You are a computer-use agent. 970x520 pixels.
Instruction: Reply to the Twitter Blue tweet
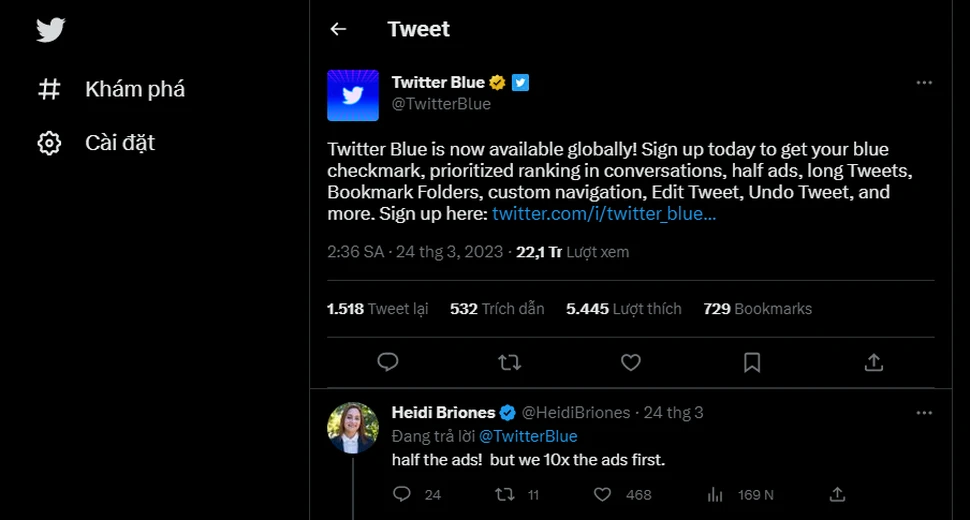388,362
